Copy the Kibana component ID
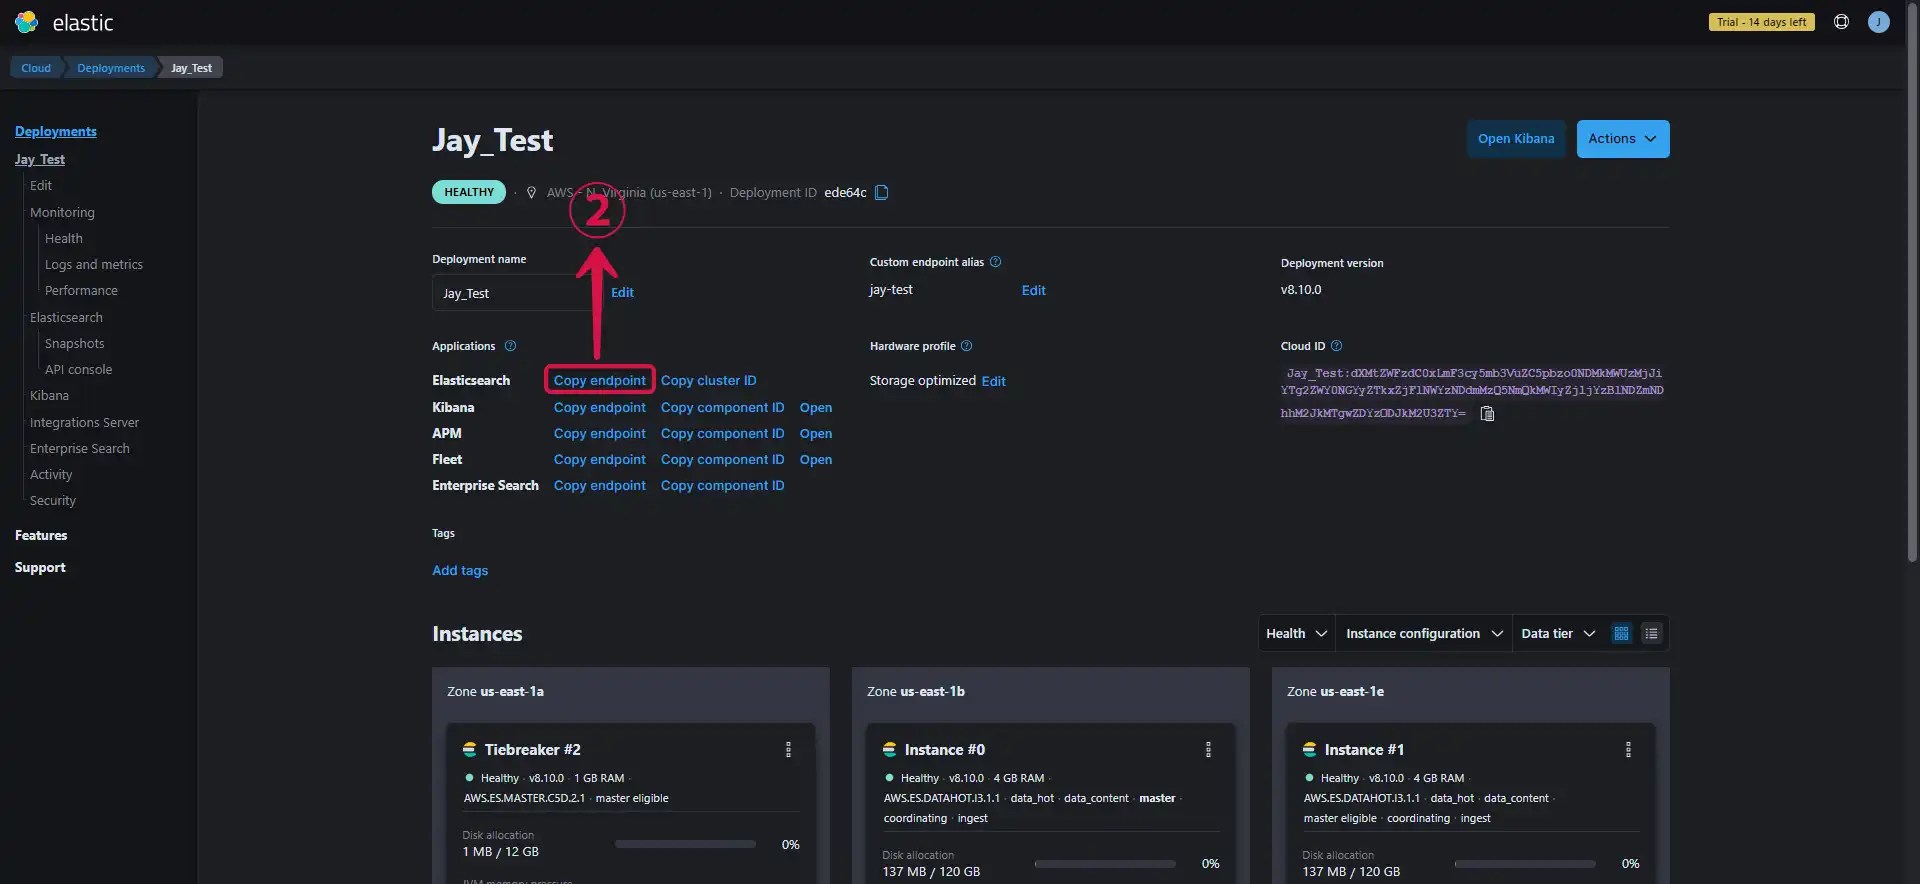 (722, 408)
